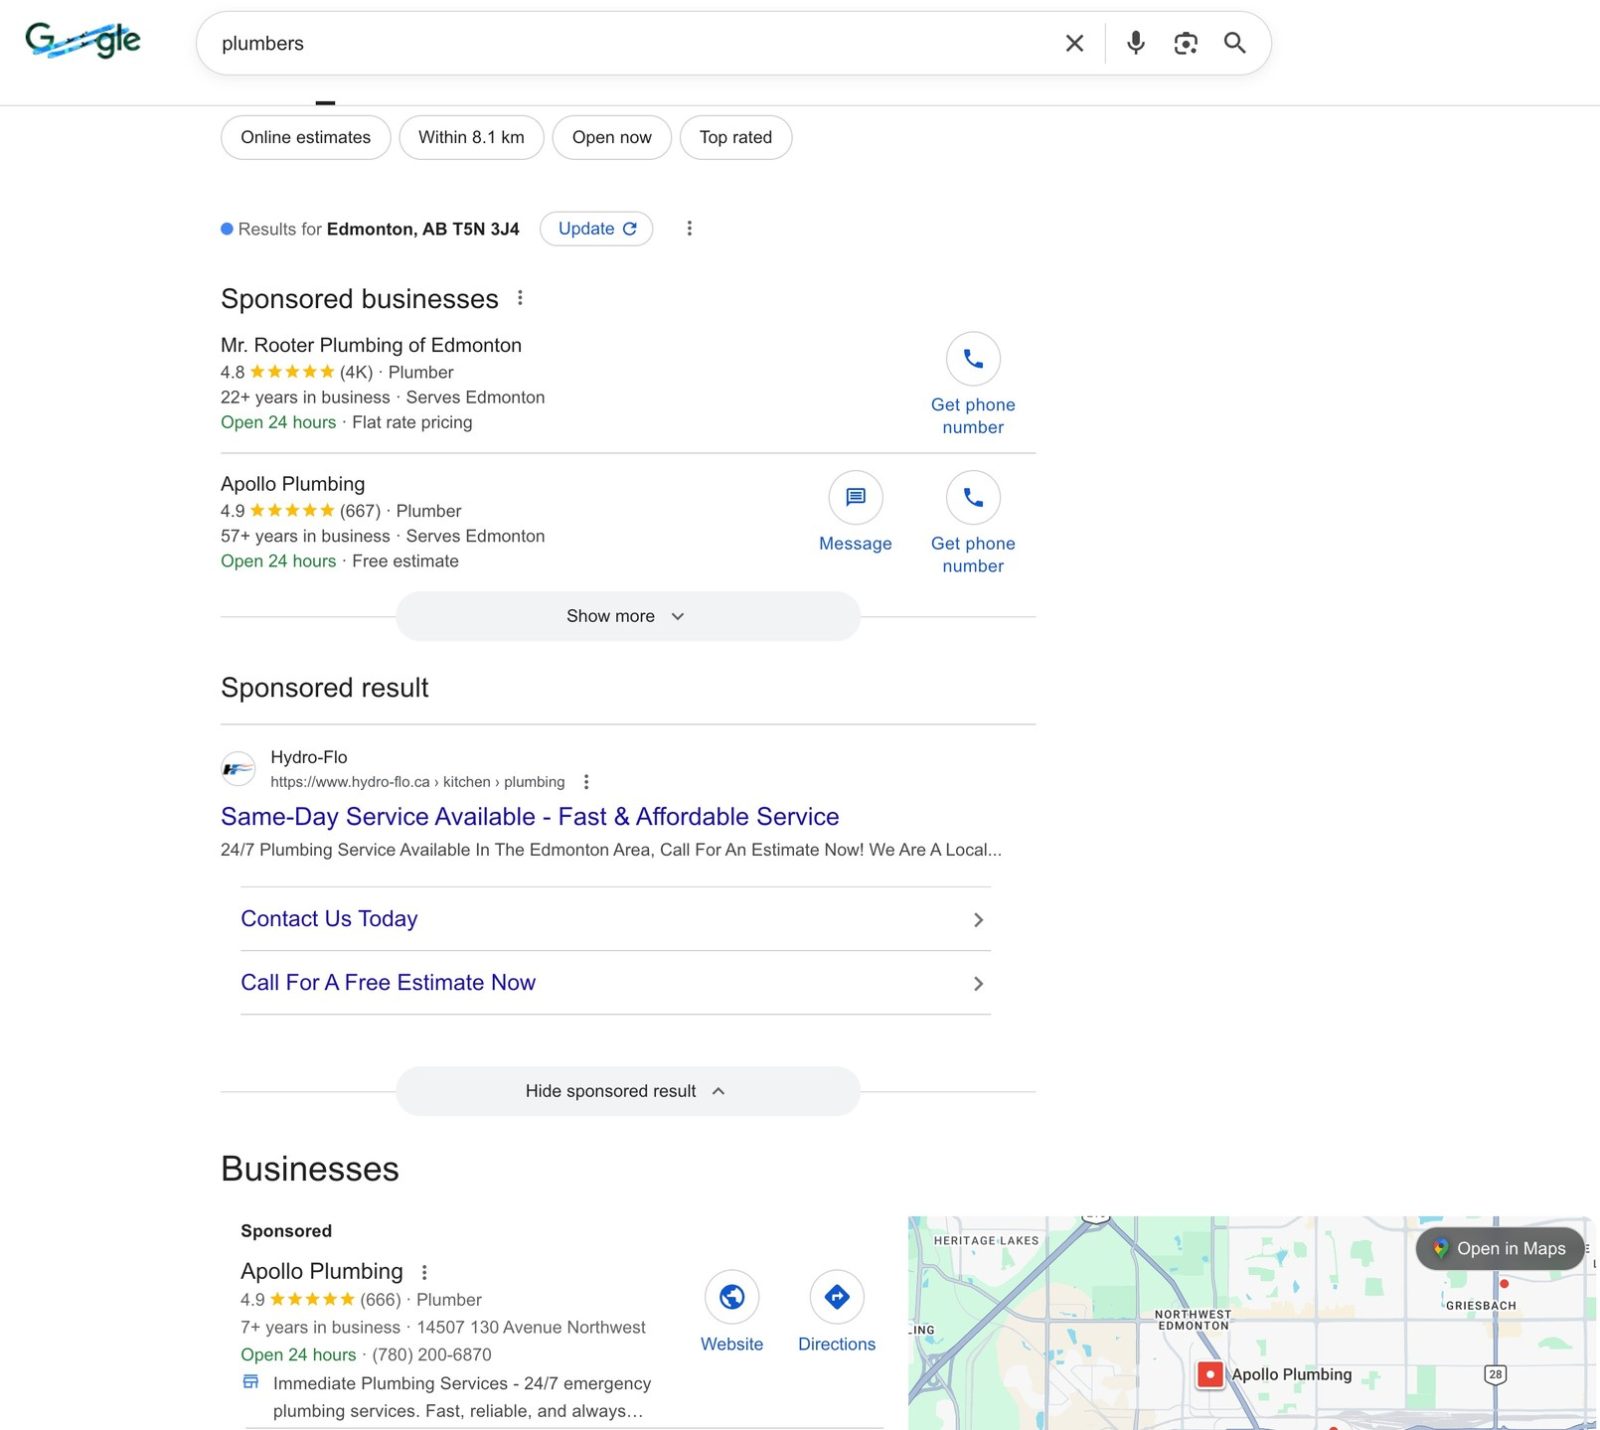Click the map preview thumbnail
1600x1430 pixels.
1251,1322
